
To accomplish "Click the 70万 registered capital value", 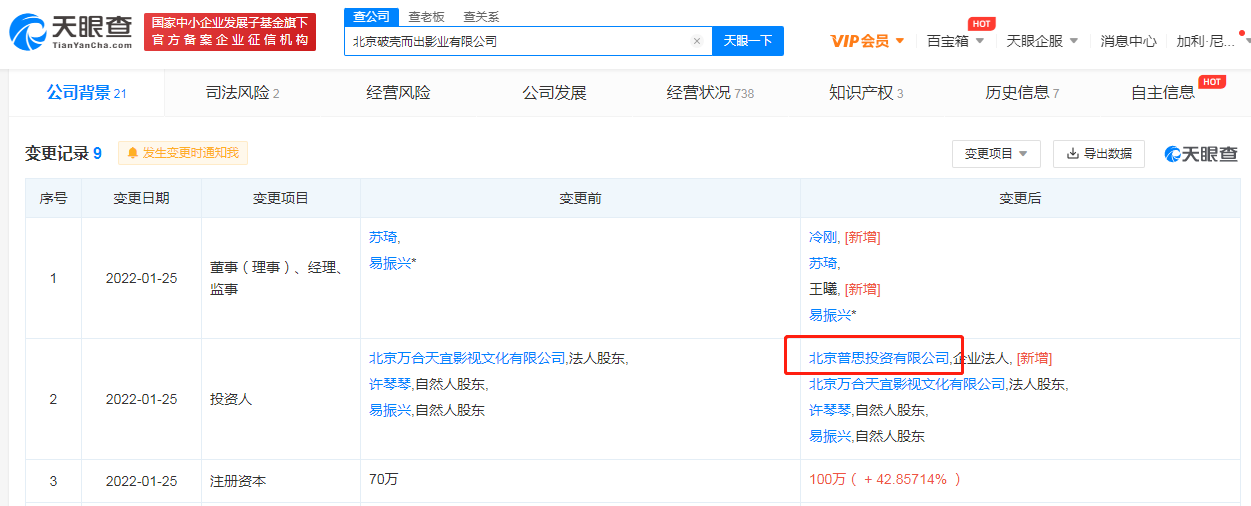I will coord(383,480).
